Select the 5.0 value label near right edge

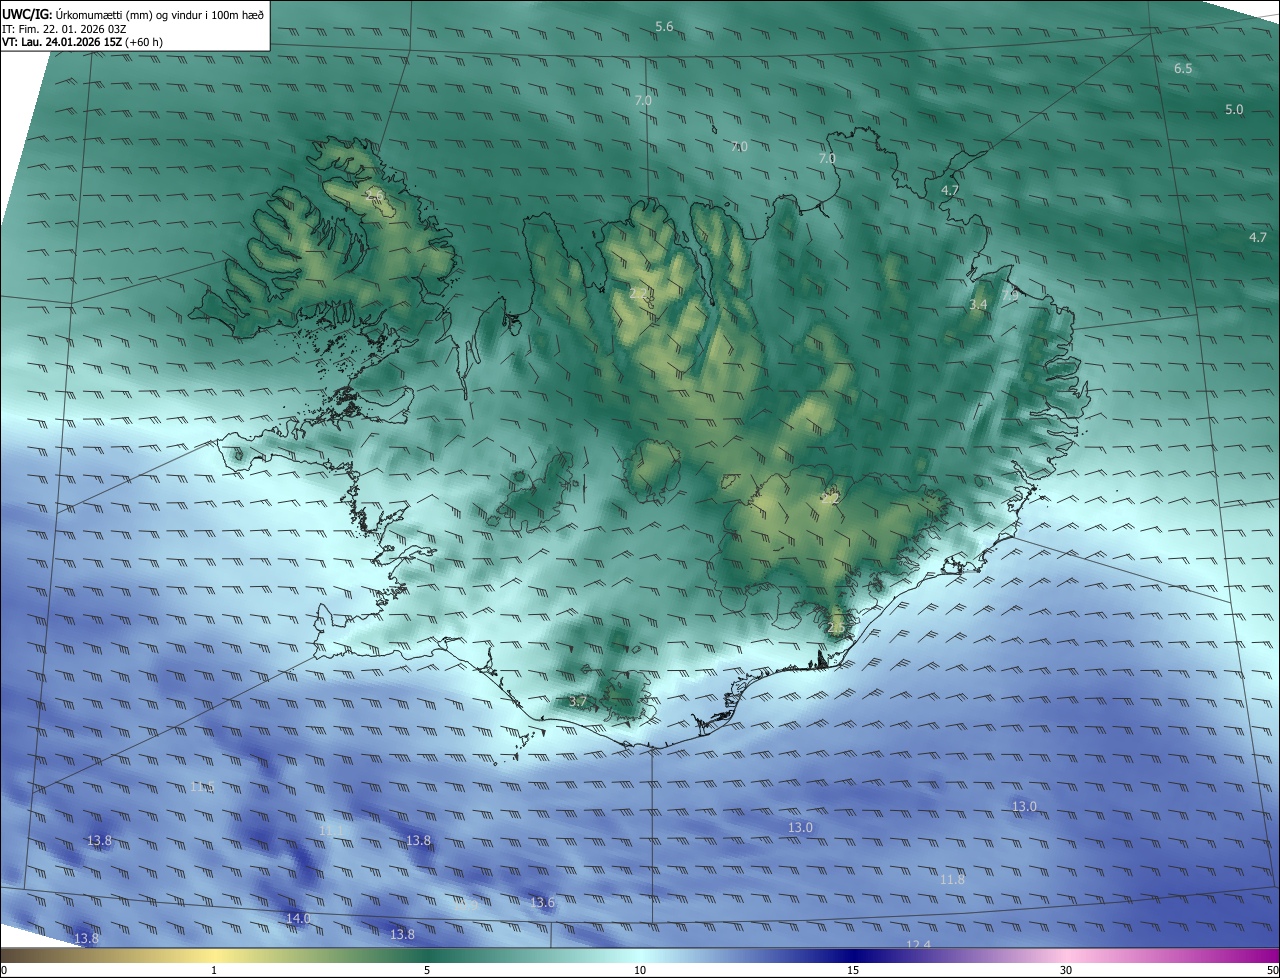pyautogui.click(x=1234, y=110)
